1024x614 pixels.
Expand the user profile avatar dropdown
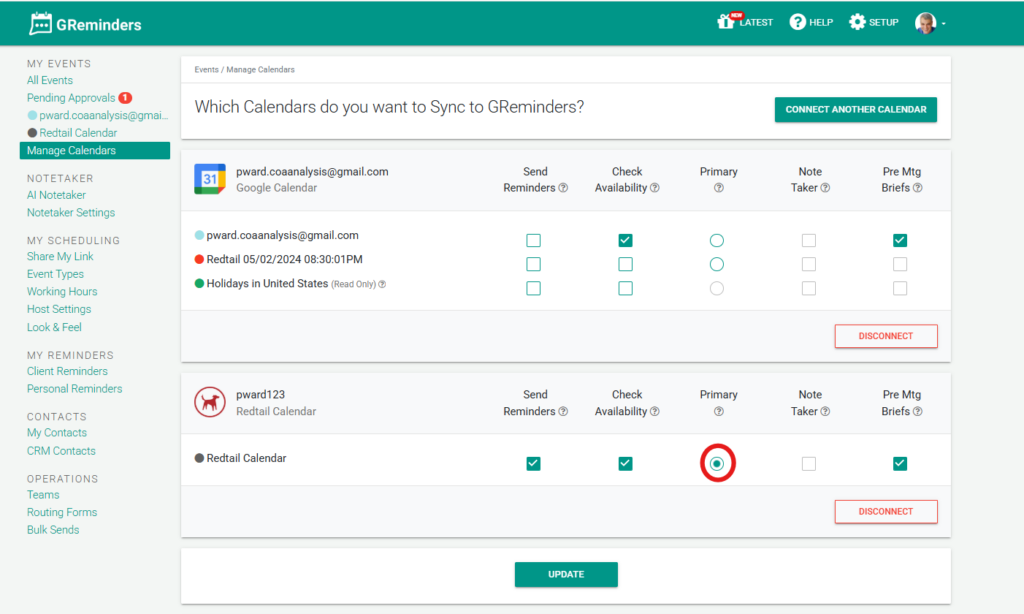(x=931, y=23)
